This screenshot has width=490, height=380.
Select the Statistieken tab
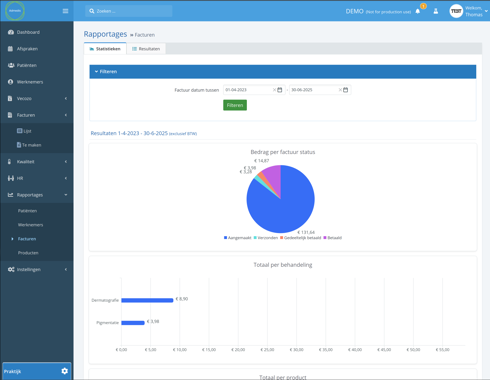(105, 49)
